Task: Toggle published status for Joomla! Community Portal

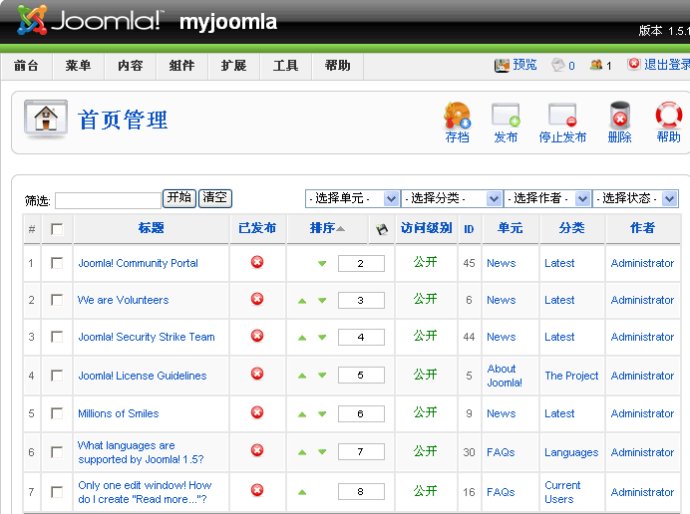Action: [257, 262]
